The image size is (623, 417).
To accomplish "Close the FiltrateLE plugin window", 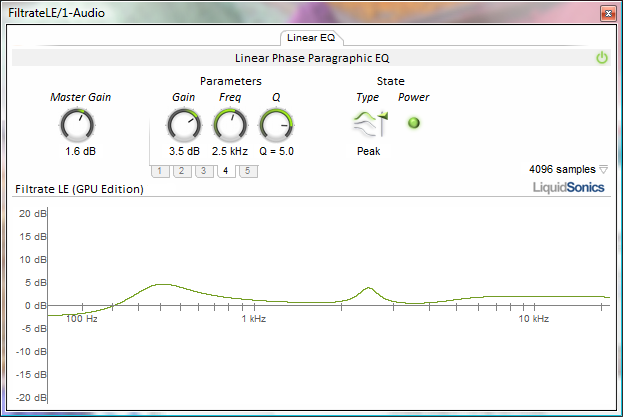I will 606,13.
